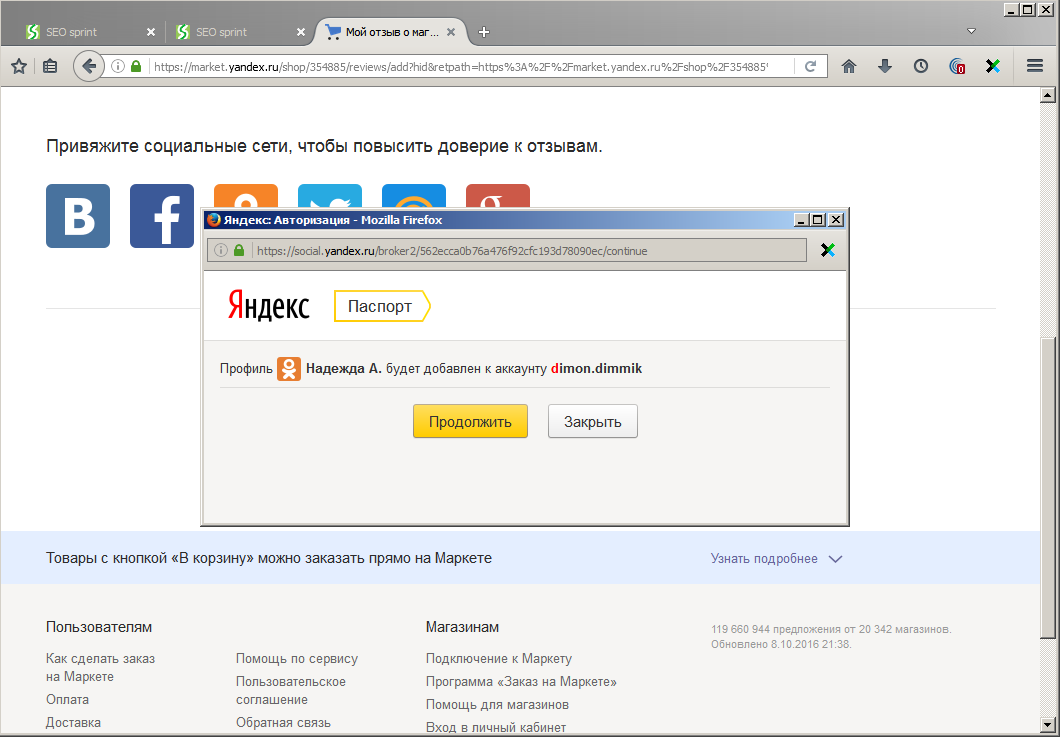Close the first SEO sprint tab
The height and width of the screenshot is (737, 1060).
[151, 32]
